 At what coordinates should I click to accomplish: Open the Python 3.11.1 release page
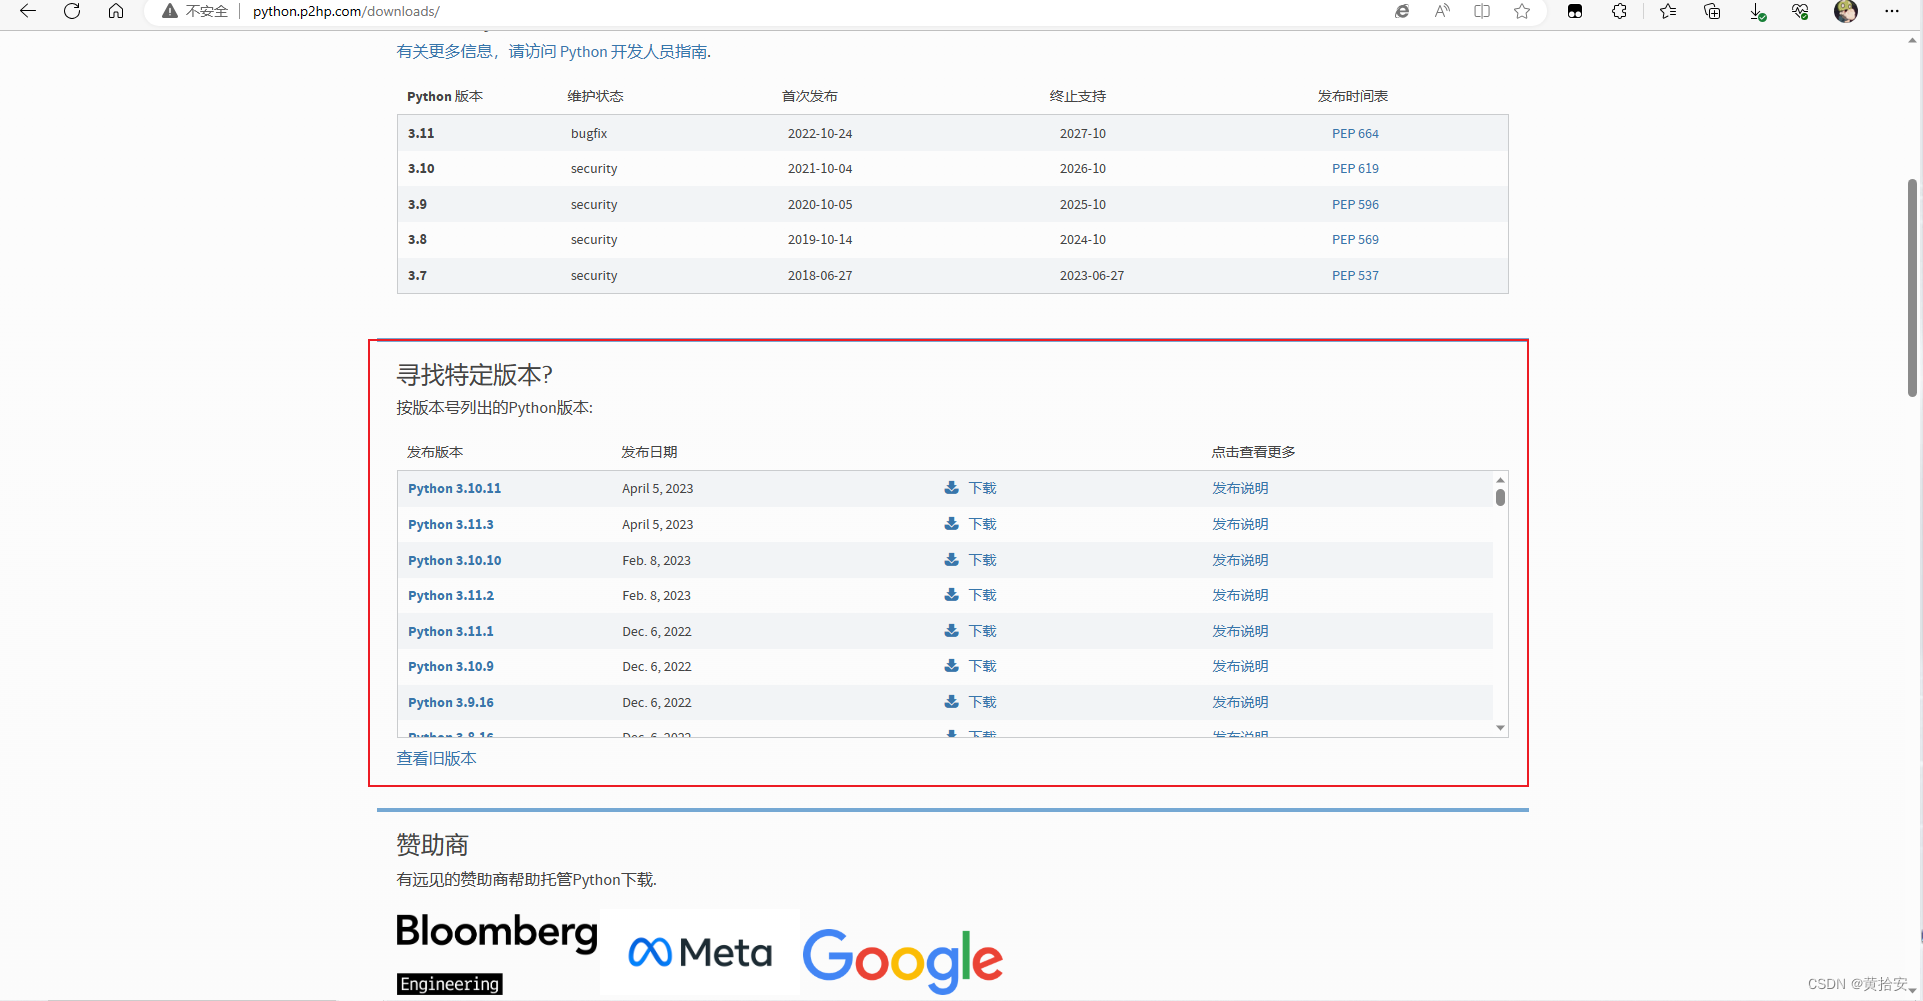click(x=450, y=631)
